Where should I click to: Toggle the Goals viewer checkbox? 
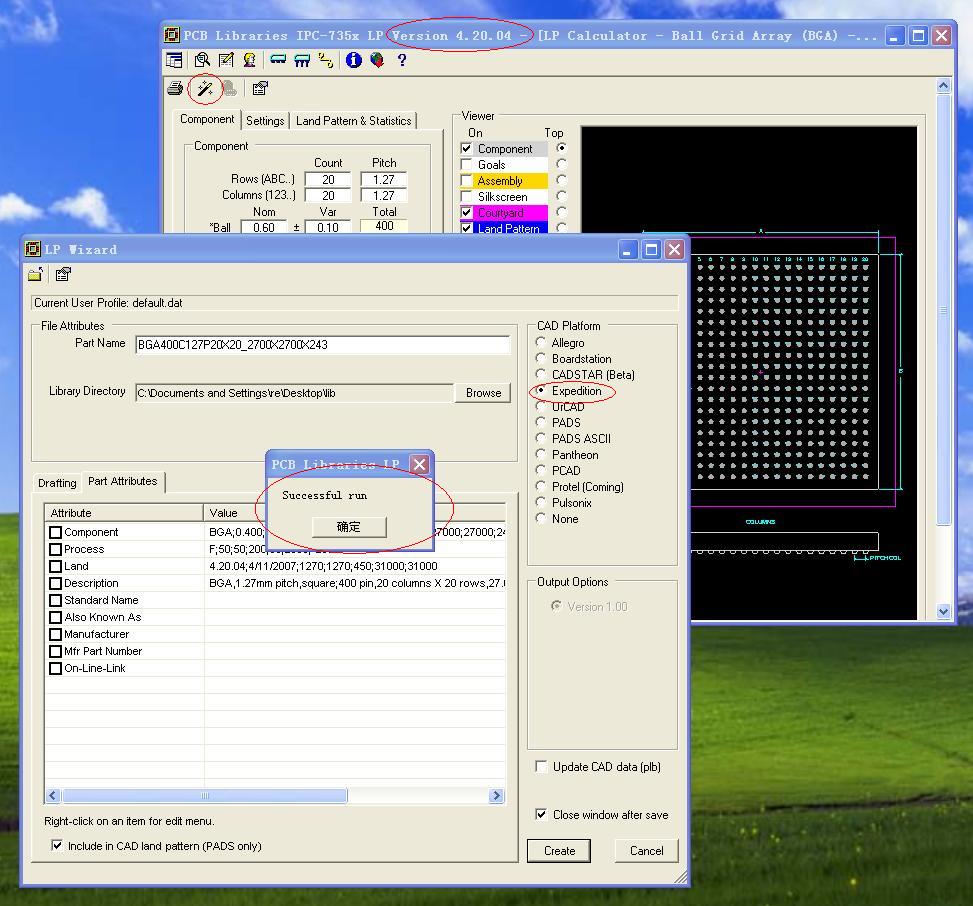(x=466, y=165)
